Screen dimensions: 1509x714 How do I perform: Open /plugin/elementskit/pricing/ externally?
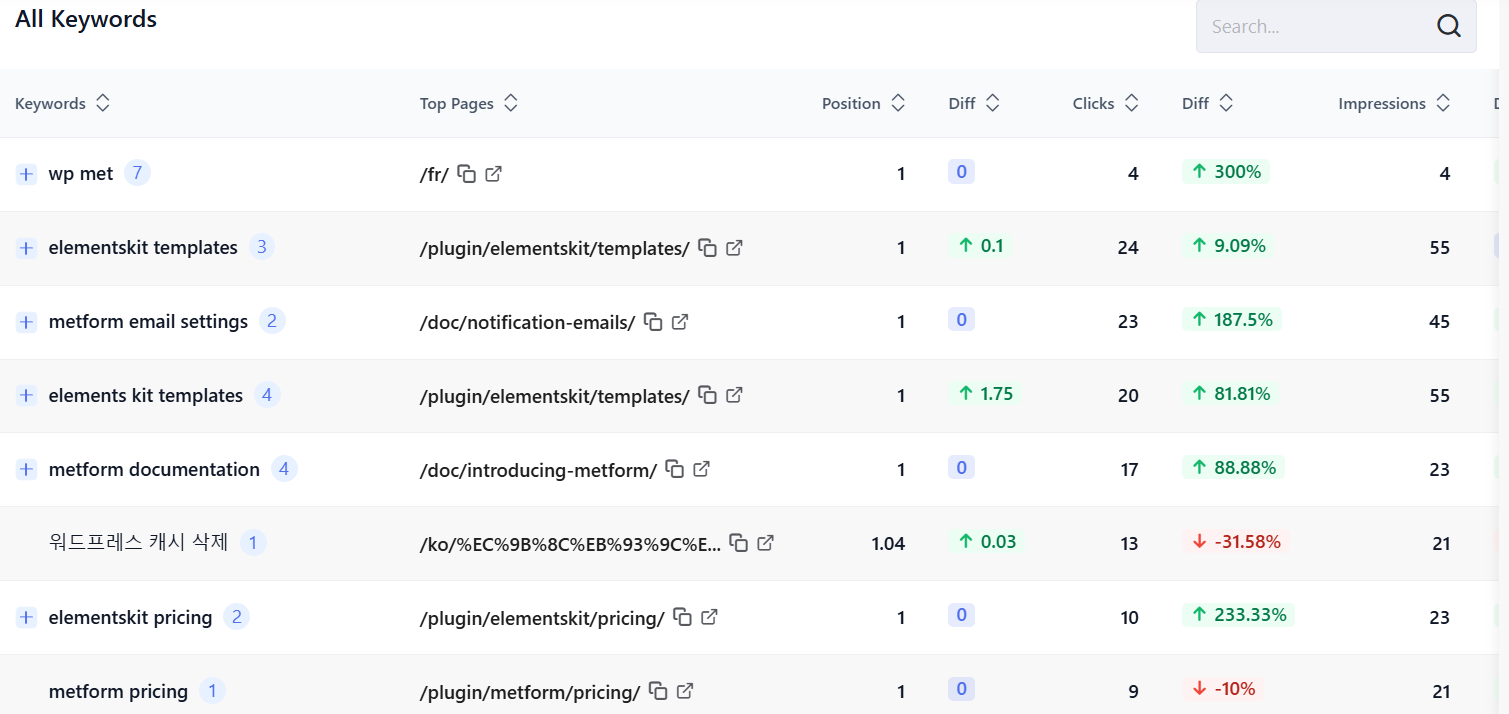click(709, 617)
